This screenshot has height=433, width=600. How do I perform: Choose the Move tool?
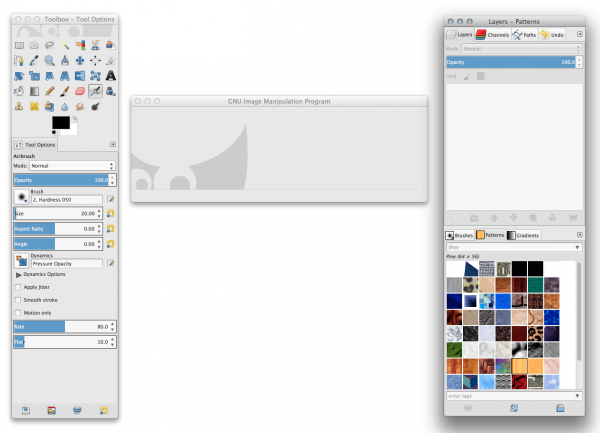click(x=80, y=60)
